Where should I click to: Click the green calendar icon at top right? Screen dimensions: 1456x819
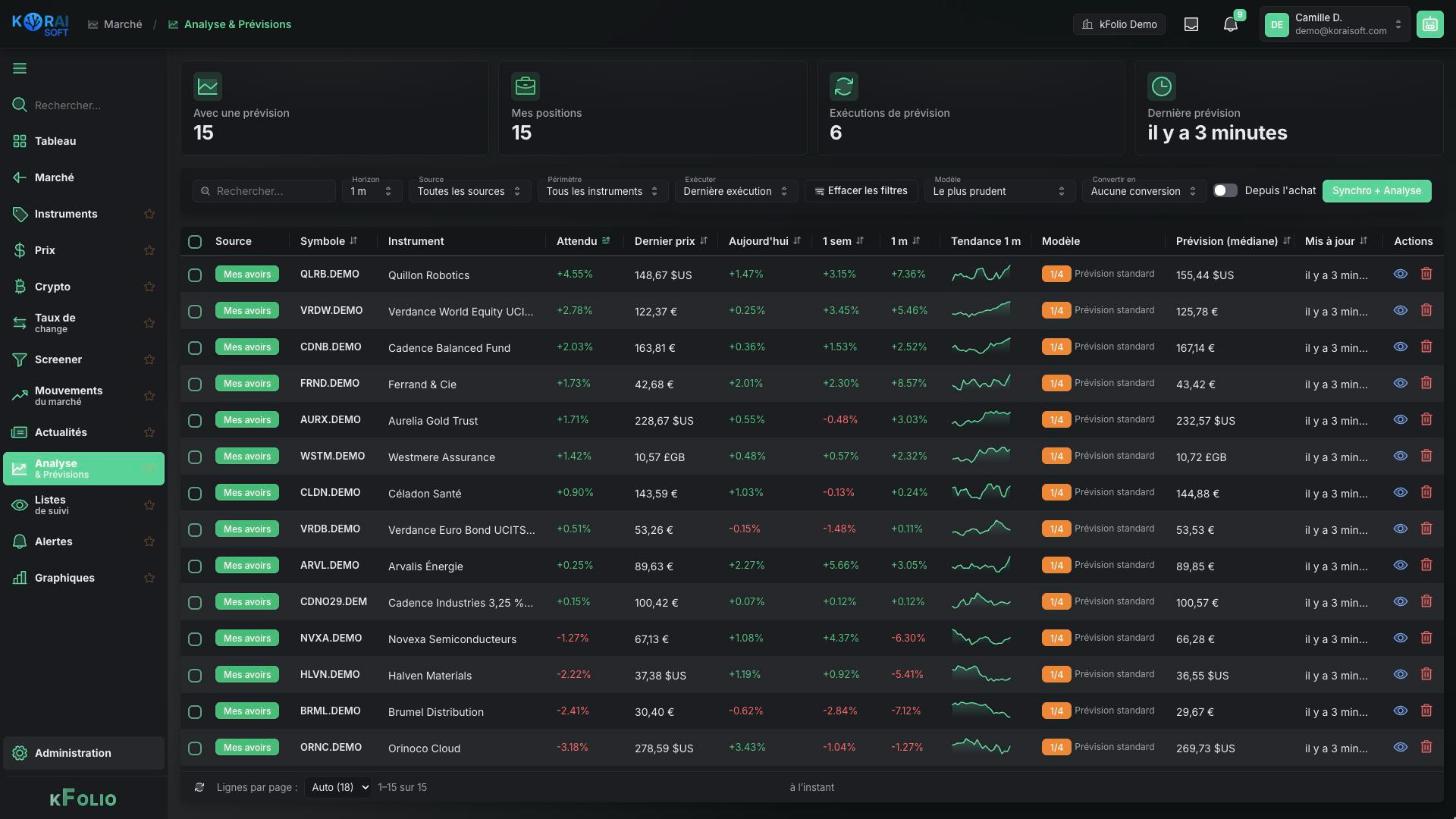1429,24
